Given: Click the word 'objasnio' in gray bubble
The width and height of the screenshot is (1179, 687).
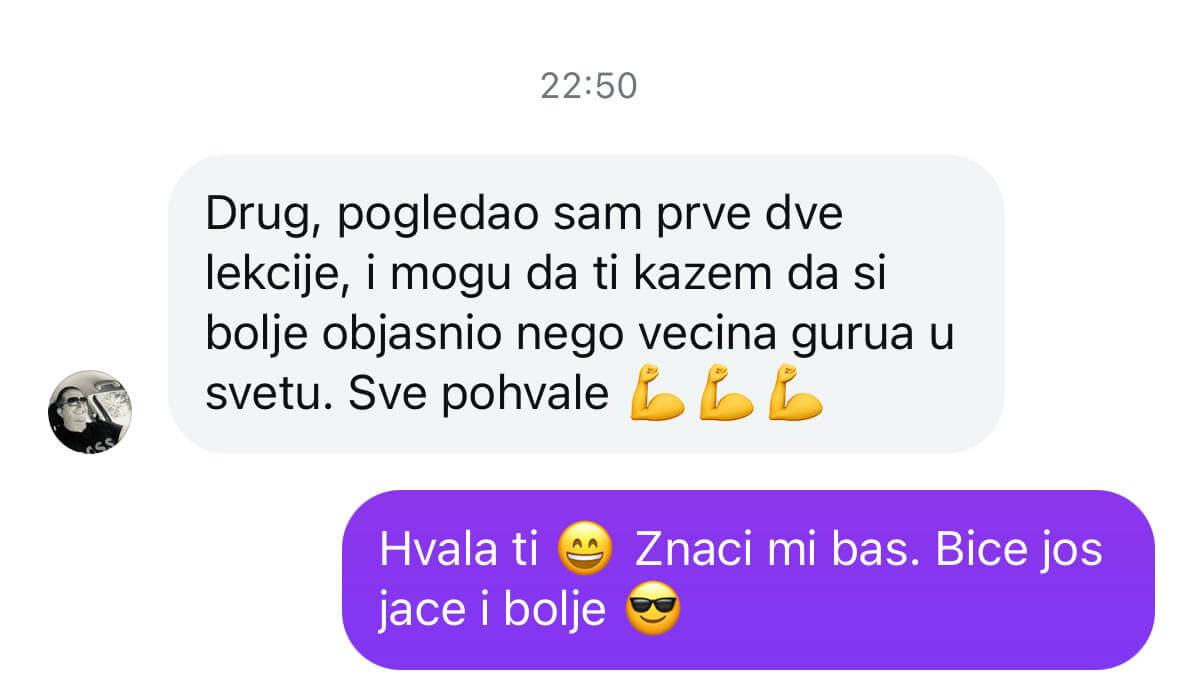Looking at the screenshot, I should [411, 335].
